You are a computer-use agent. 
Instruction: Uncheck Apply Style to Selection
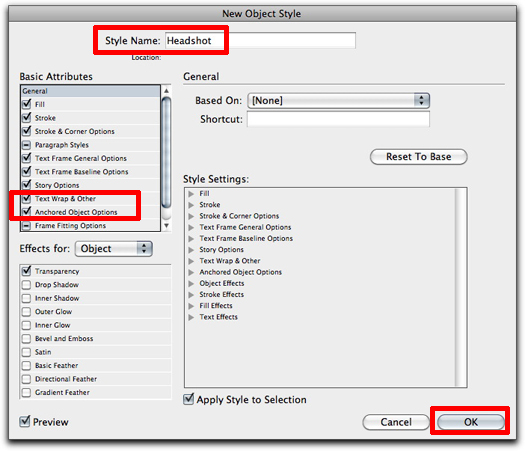tap(189, 399)
